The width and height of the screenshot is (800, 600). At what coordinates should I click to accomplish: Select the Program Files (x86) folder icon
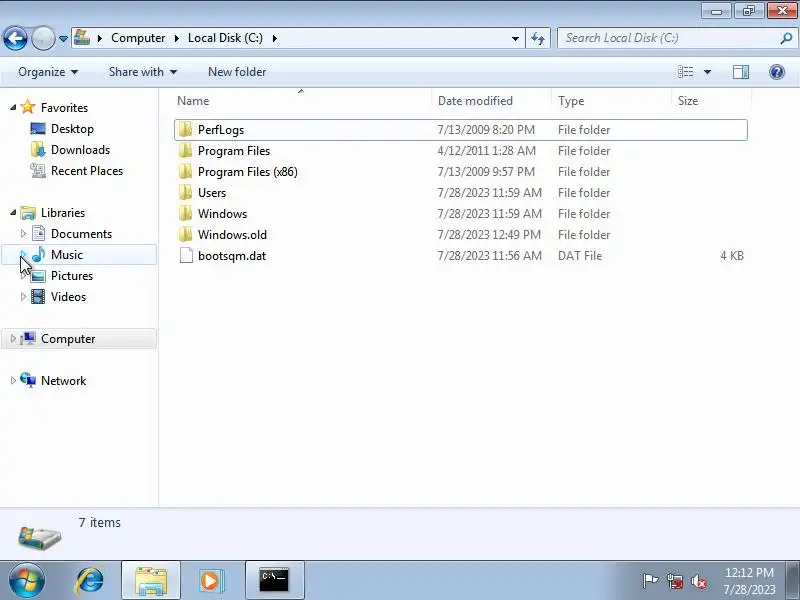(x=186, y=171)
